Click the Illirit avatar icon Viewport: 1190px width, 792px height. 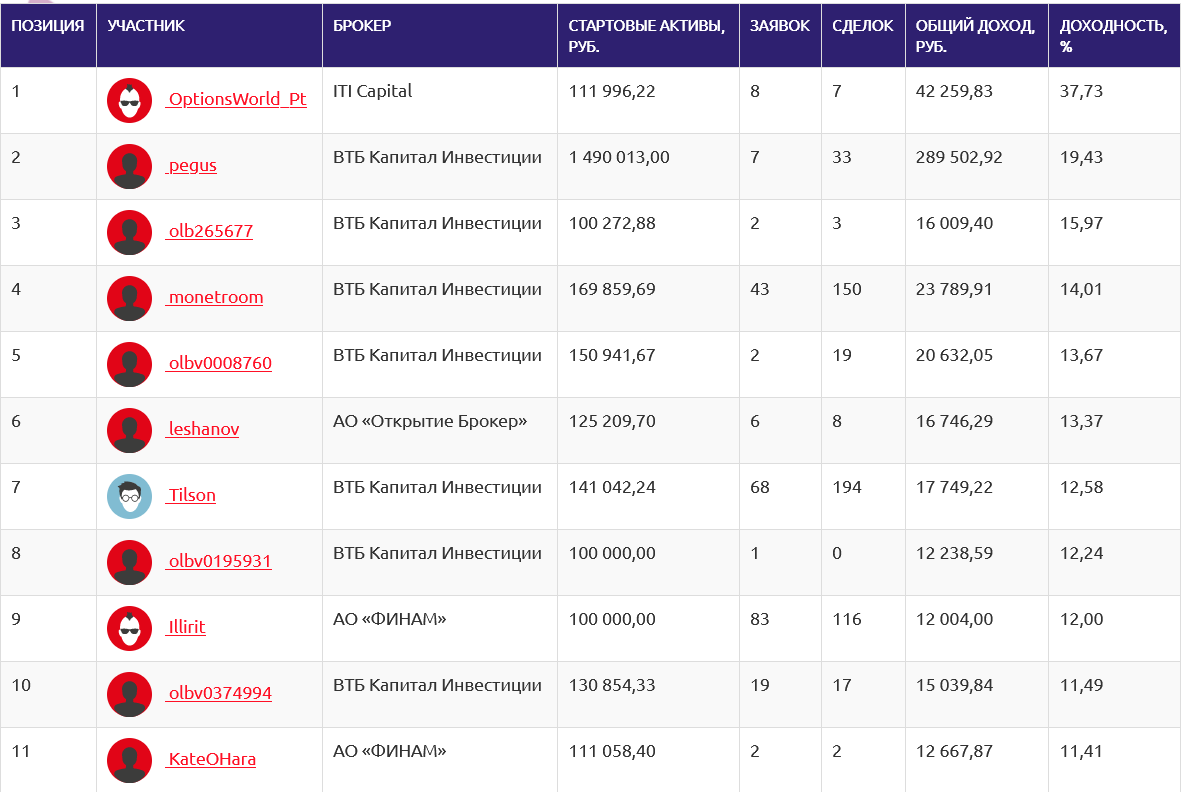pos(129,628)
